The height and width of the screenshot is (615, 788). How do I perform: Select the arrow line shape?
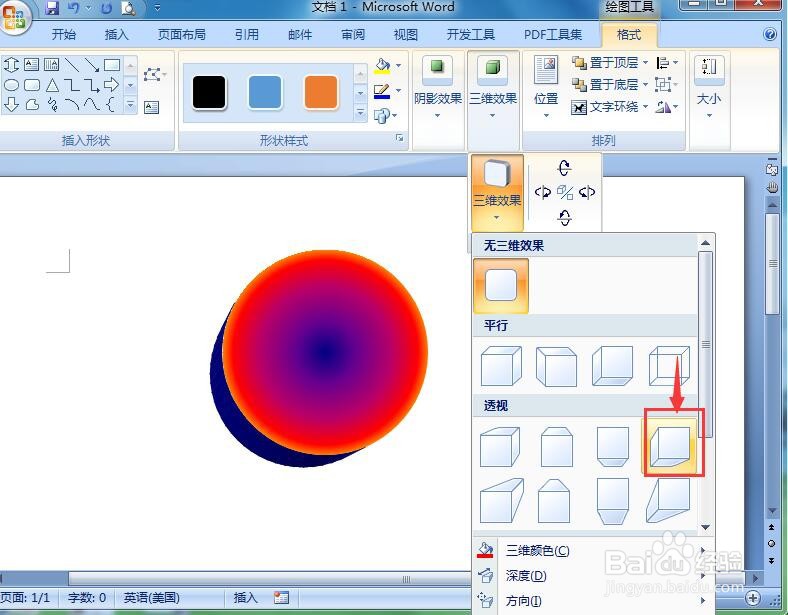tap(91, 64)
